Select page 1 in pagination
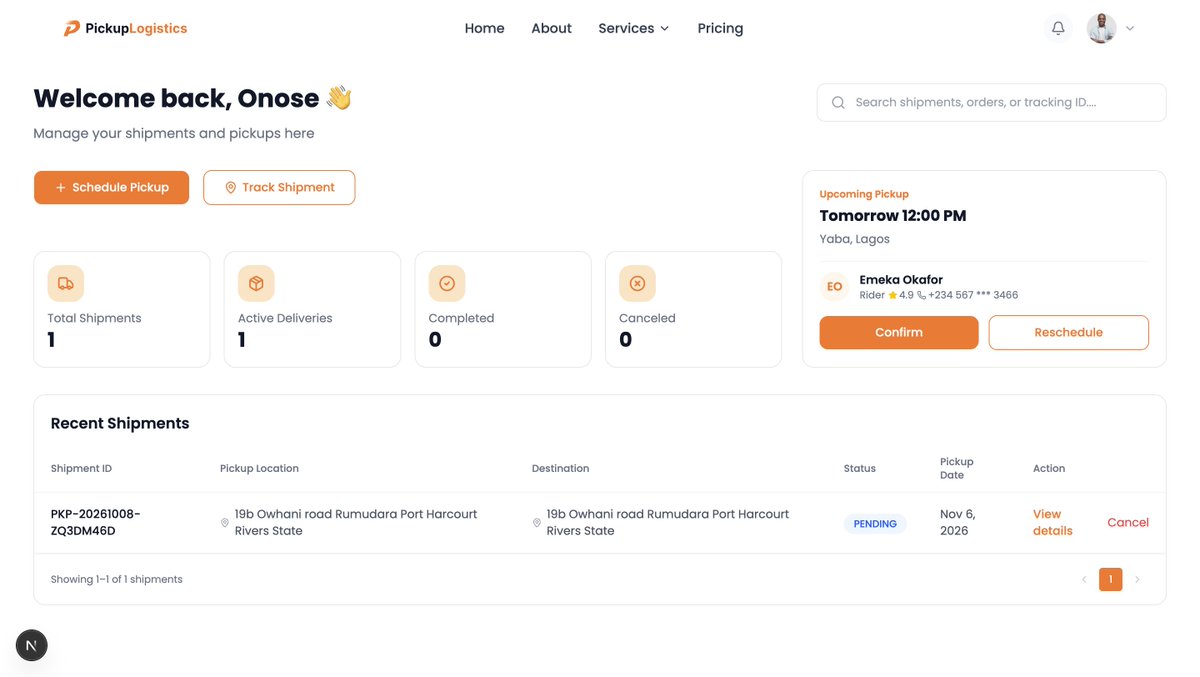The width and height of the screenshot is (1200, 677). [1110, 579]
